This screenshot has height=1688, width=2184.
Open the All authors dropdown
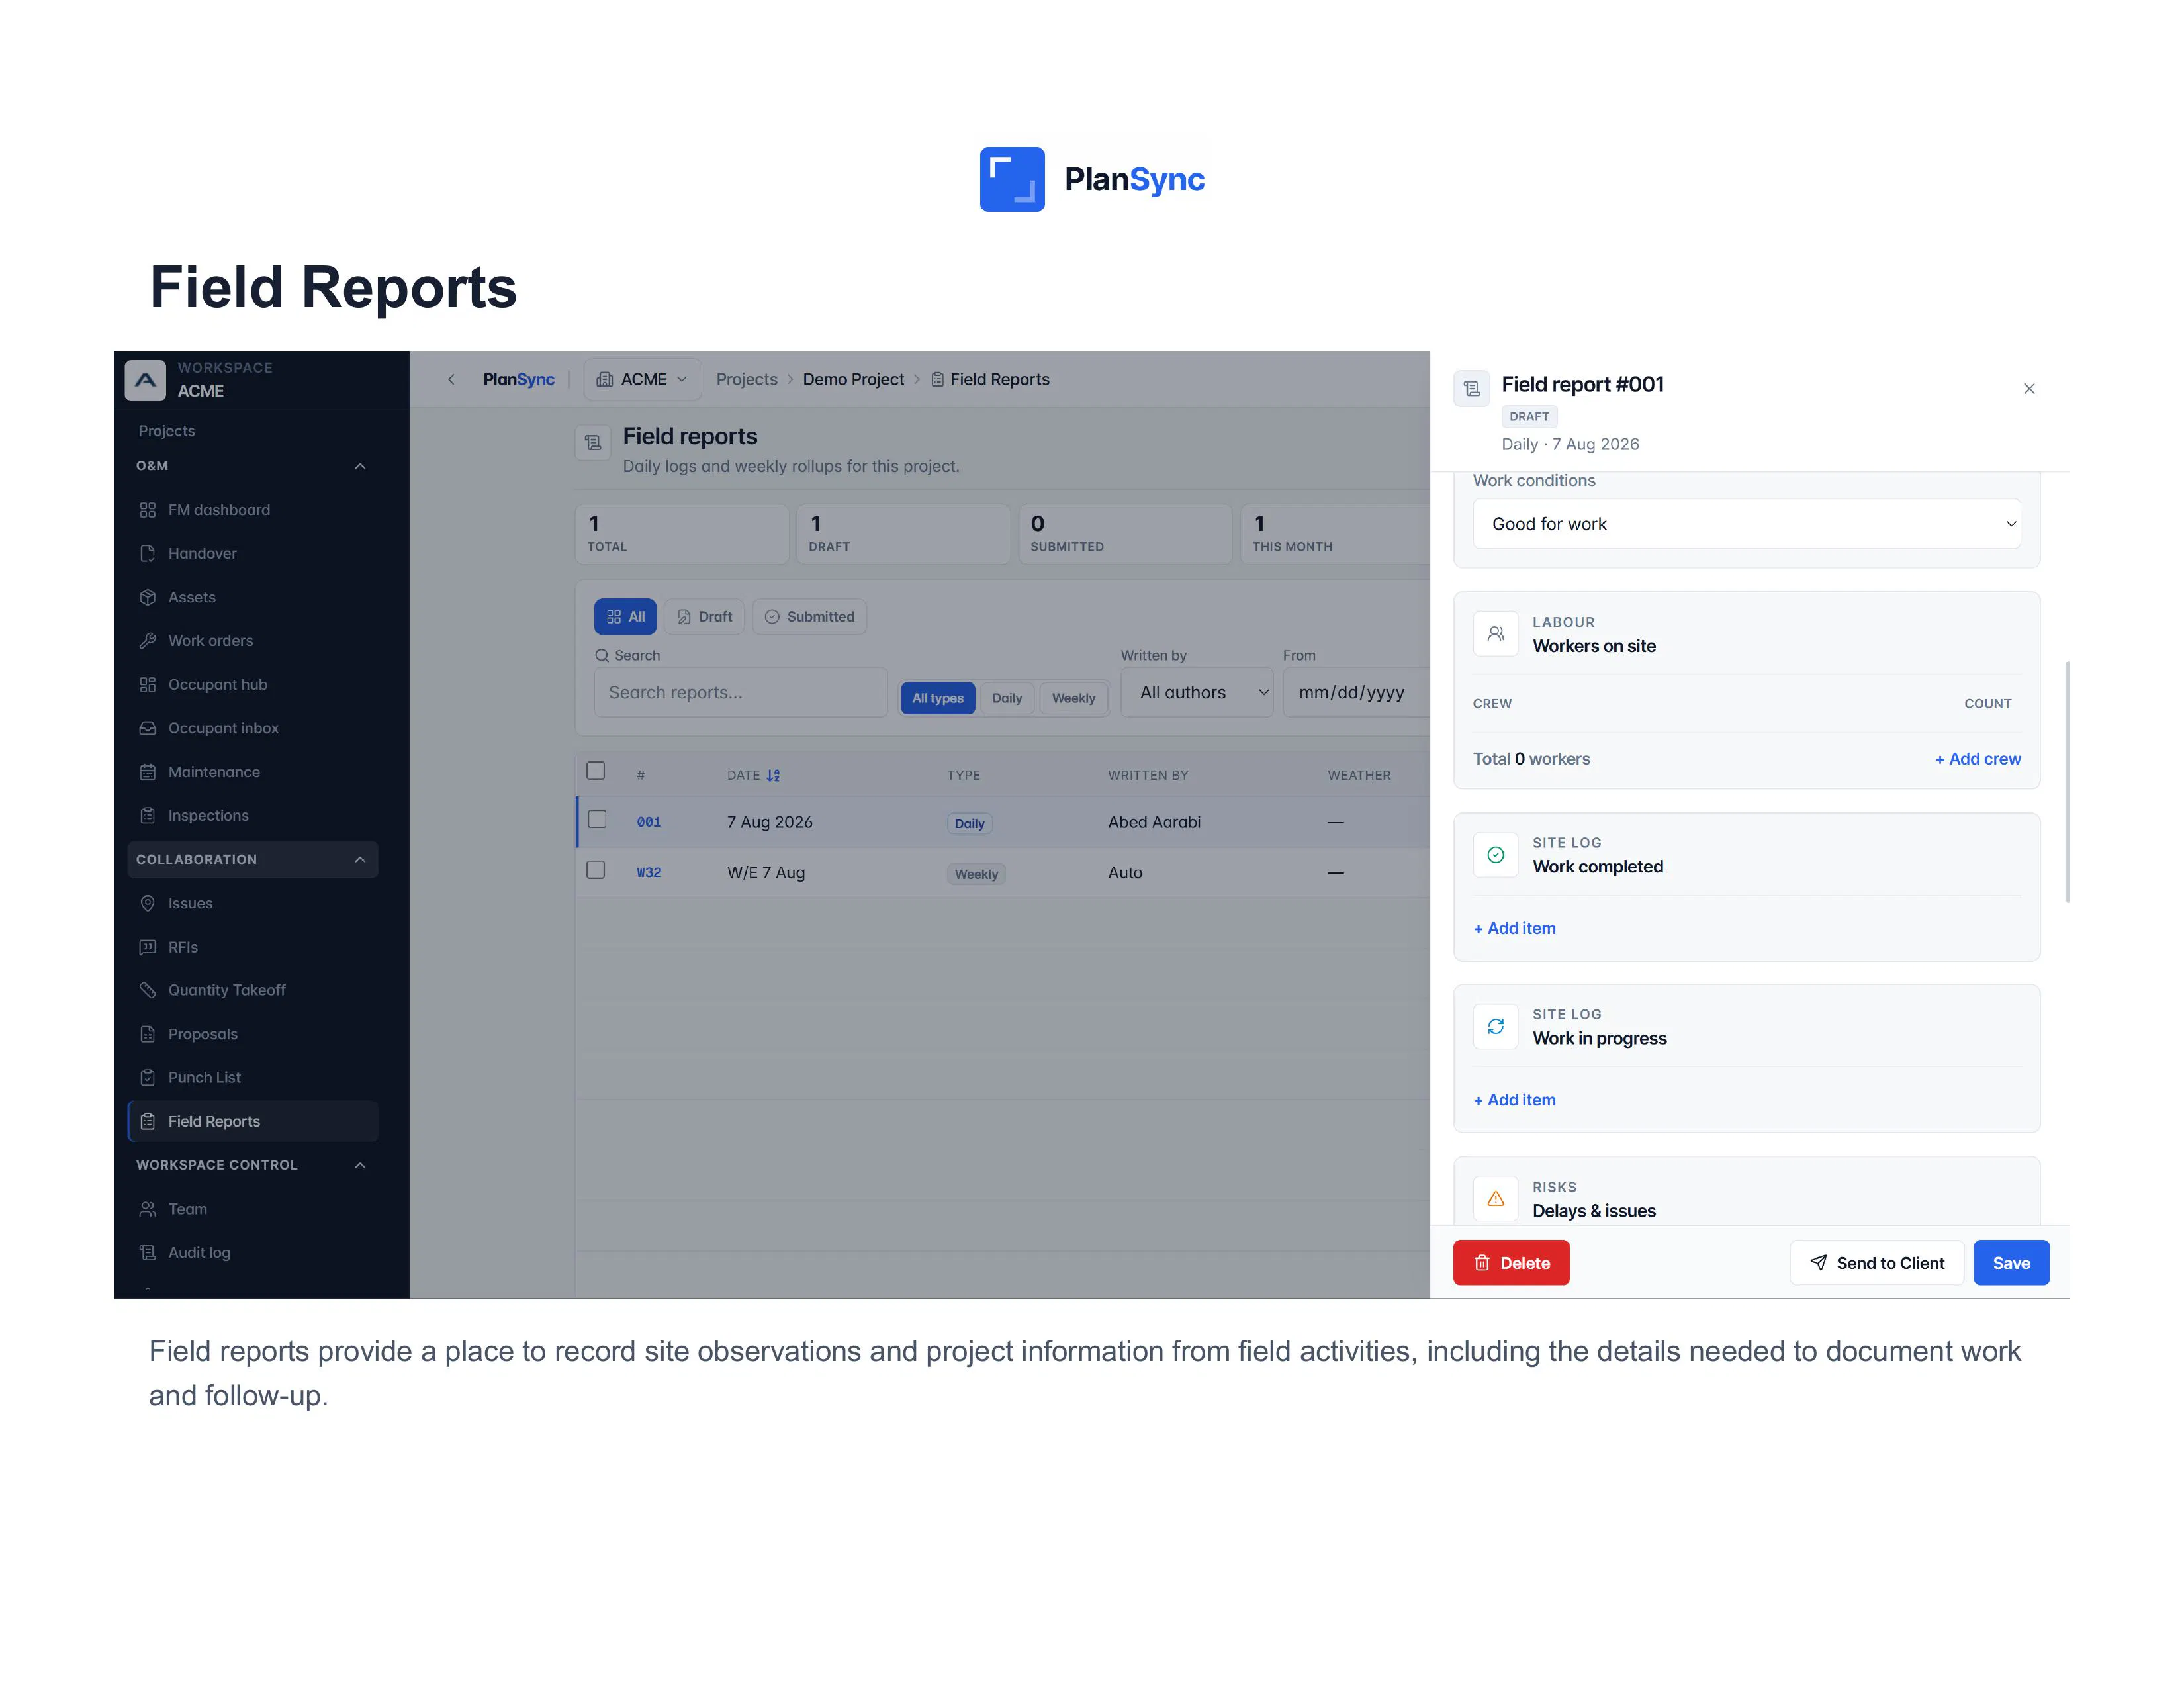coord(1197,693)
